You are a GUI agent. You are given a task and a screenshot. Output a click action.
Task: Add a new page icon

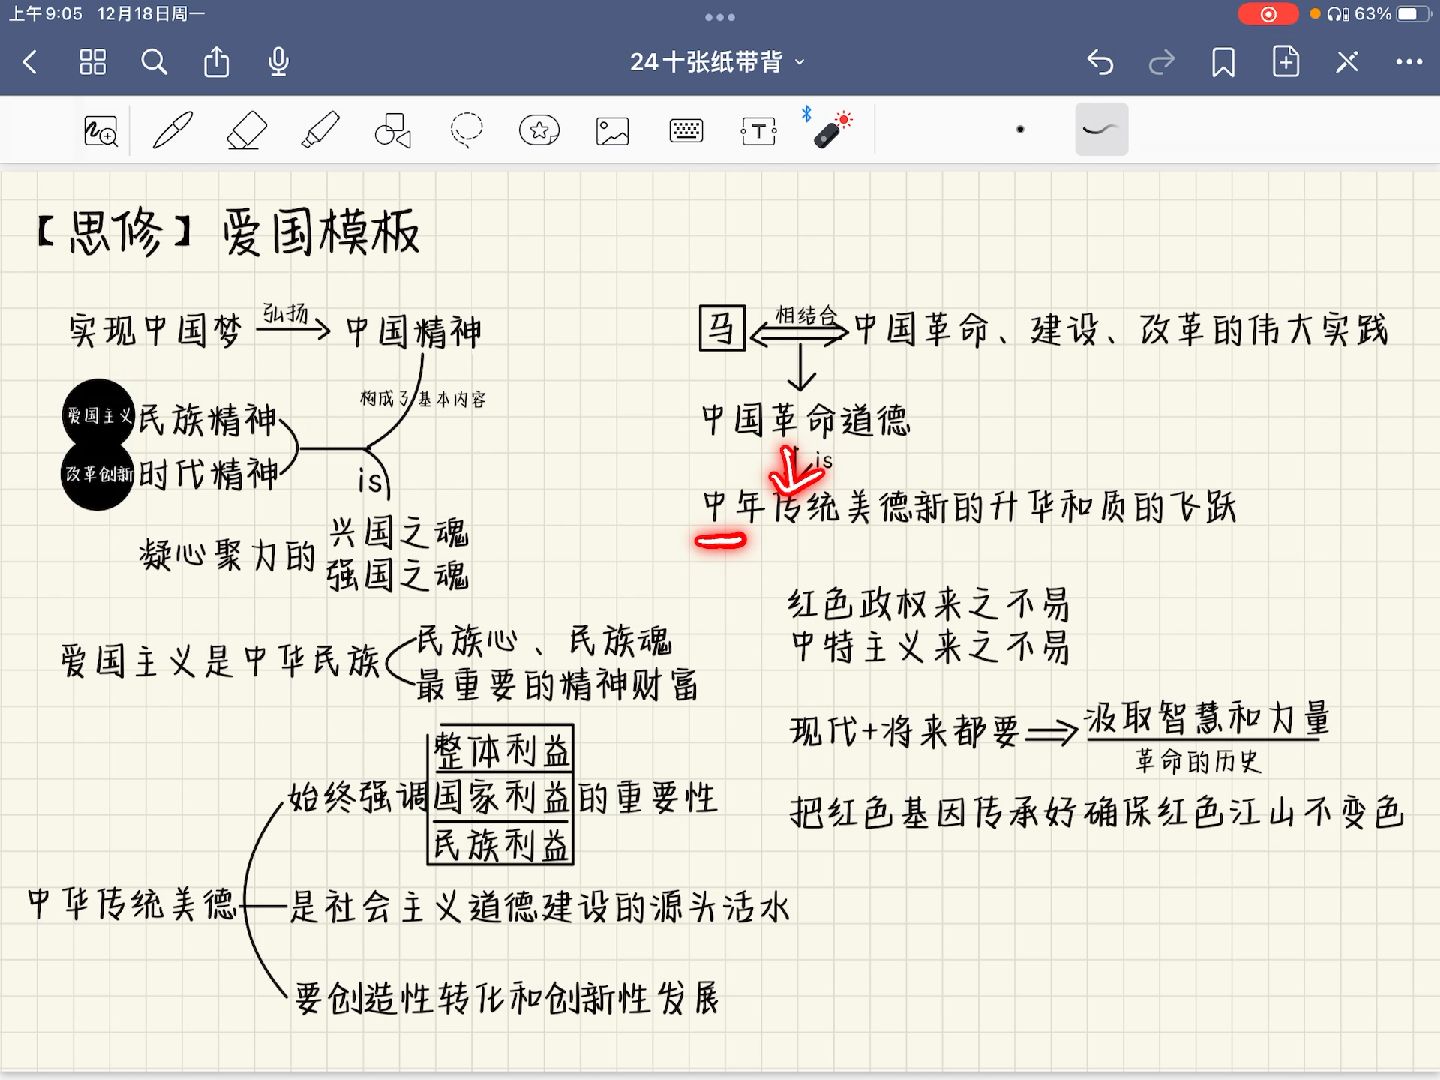pos(1286,62)
